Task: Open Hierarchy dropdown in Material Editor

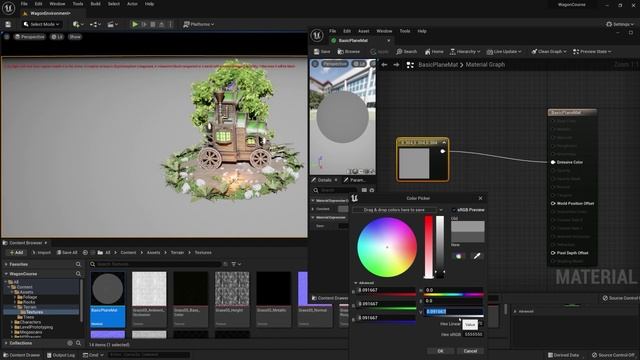Action: [x=465, y=51]
